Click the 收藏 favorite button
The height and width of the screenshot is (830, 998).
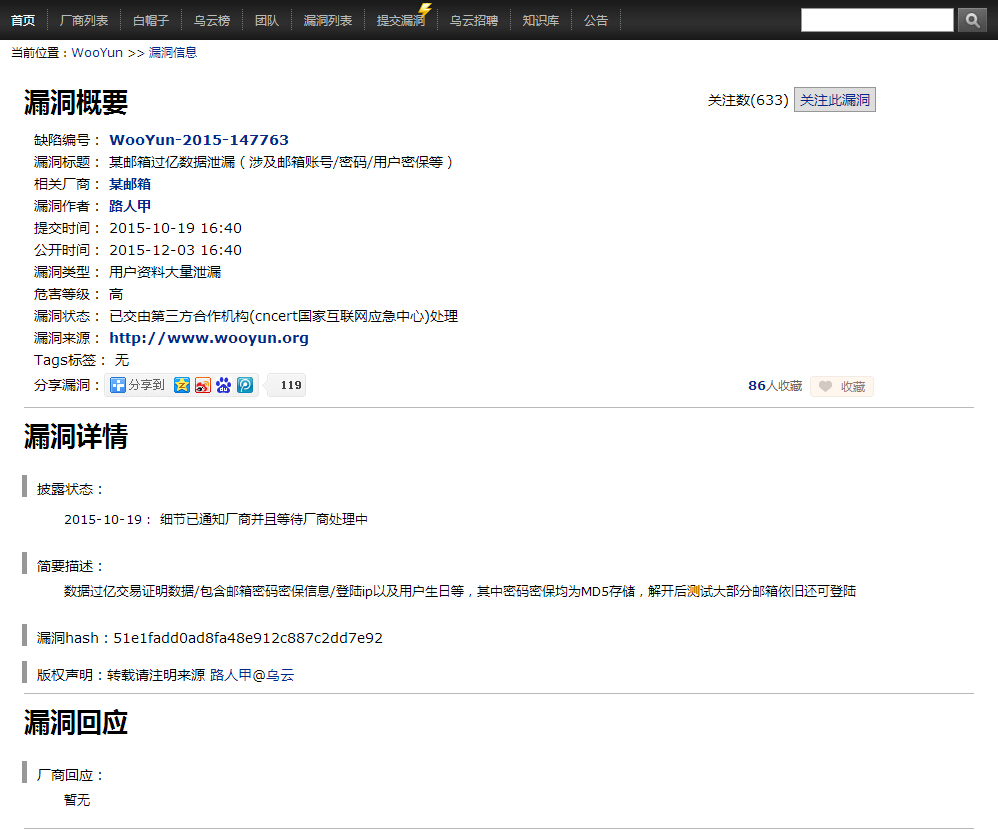[x=842, y=386]
